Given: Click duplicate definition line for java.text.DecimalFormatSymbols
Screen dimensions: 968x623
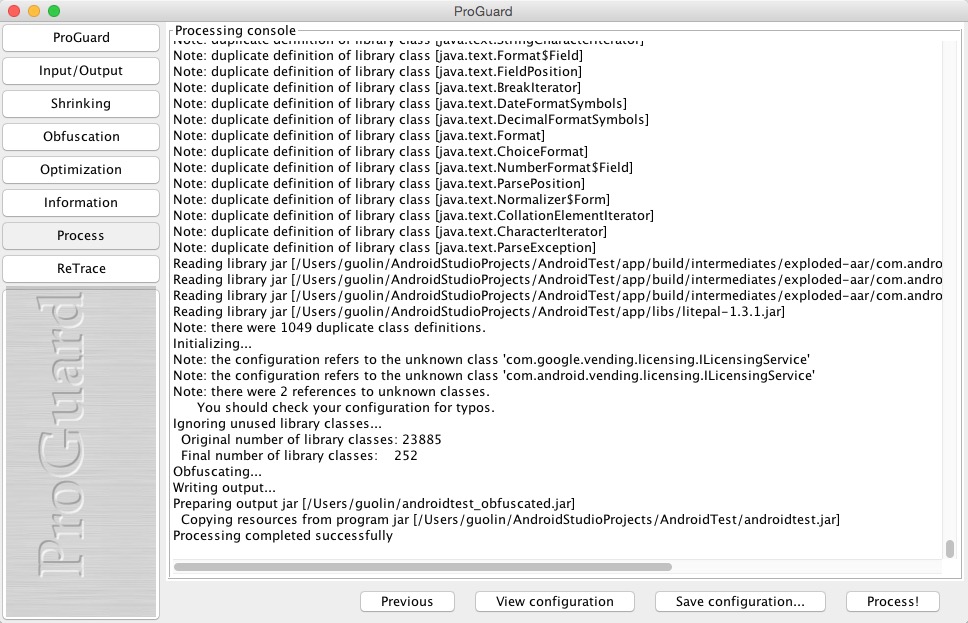Looking at the screenshot, I should (x=411, y=119).
